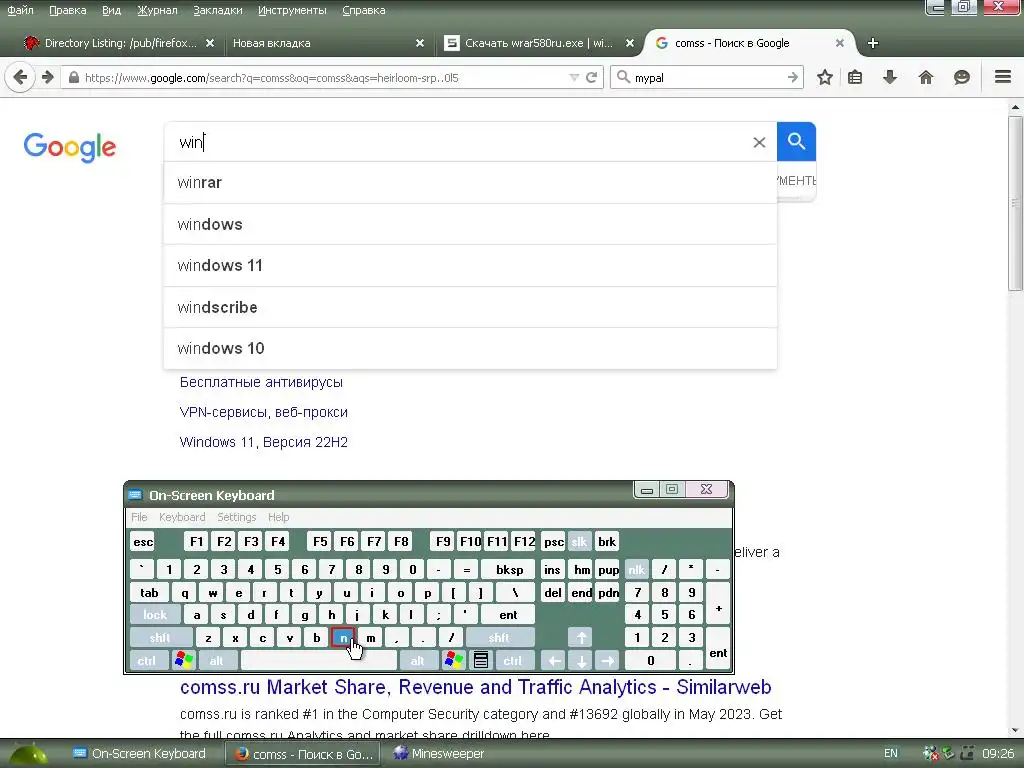This screenshot has width=1024, height=768.
Task: Toggle the slk (scroll lock) key
Action: 579,541
